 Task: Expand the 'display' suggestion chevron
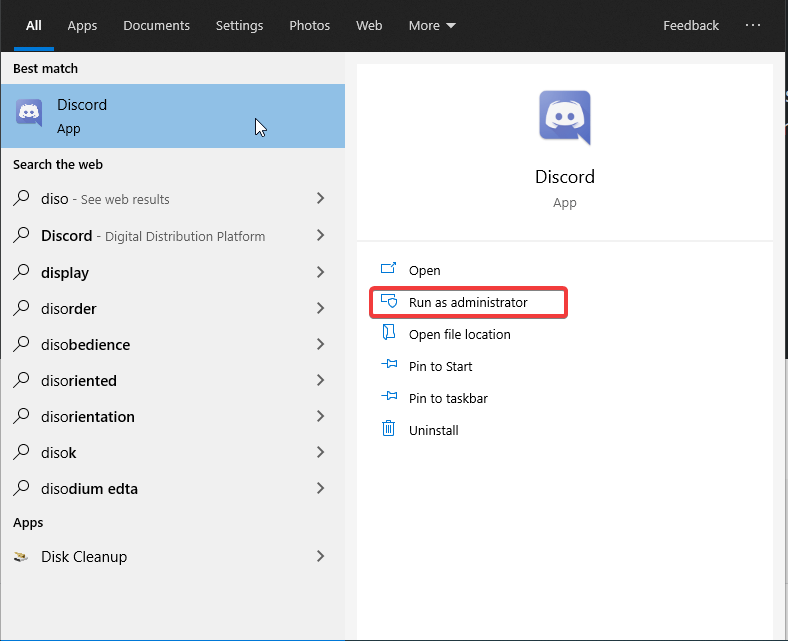click(321, 272)
